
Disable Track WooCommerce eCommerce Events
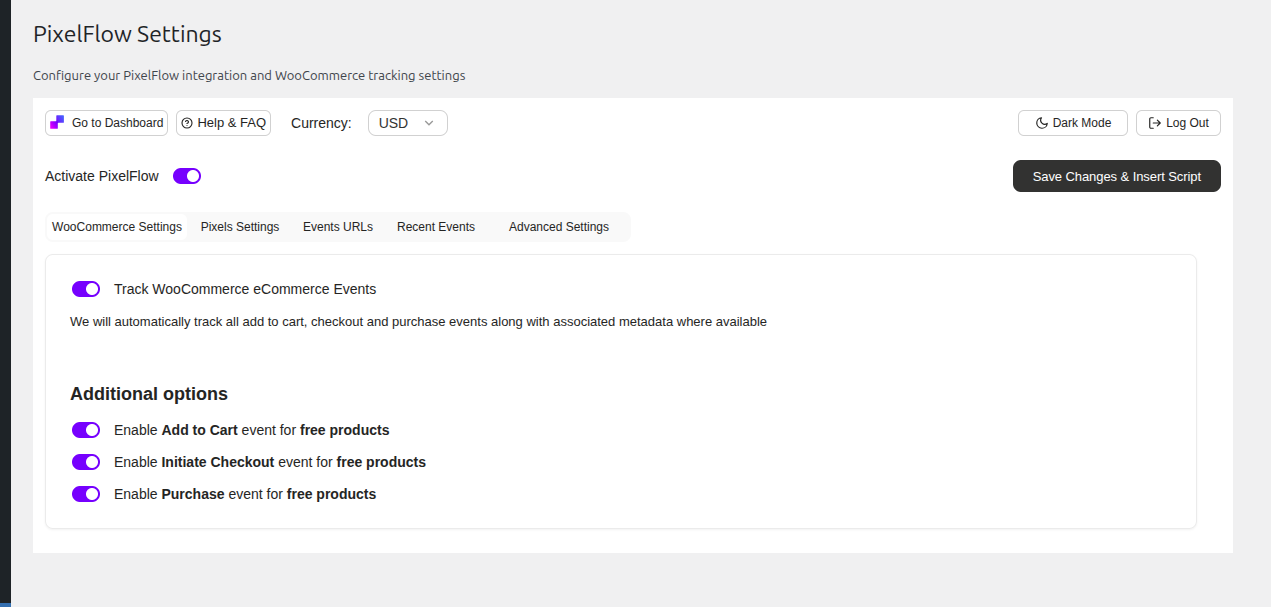pyautogui.click(x=86, y=288)
